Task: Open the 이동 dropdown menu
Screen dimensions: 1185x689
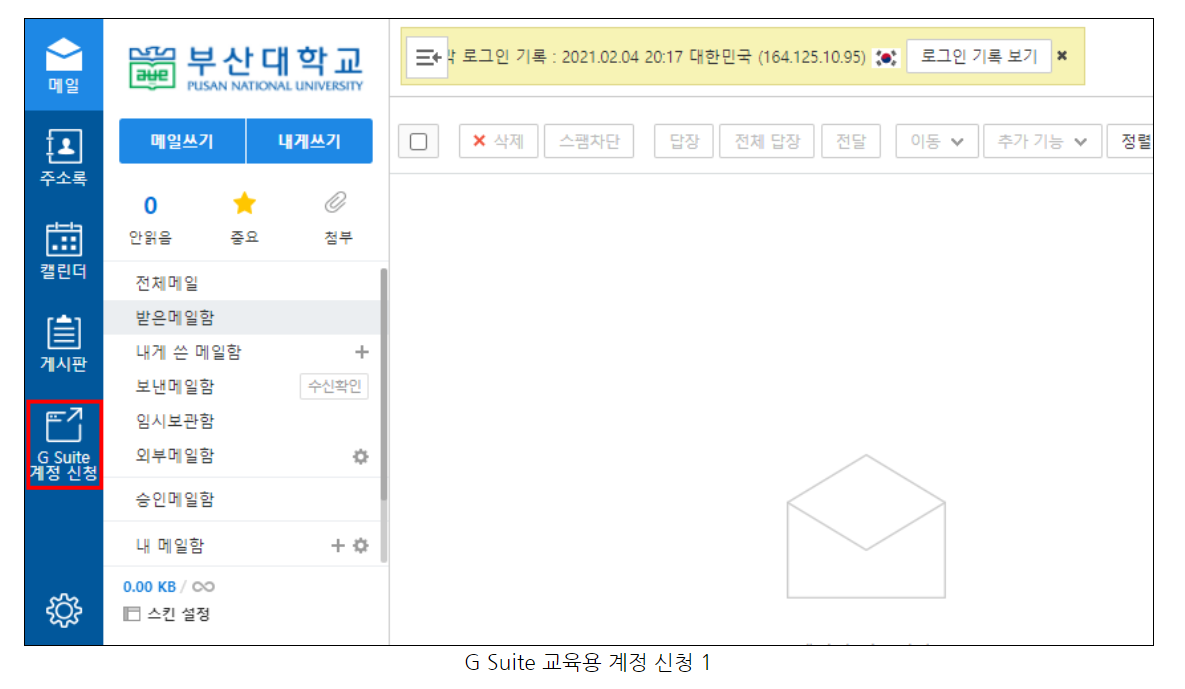Action: 936,140
